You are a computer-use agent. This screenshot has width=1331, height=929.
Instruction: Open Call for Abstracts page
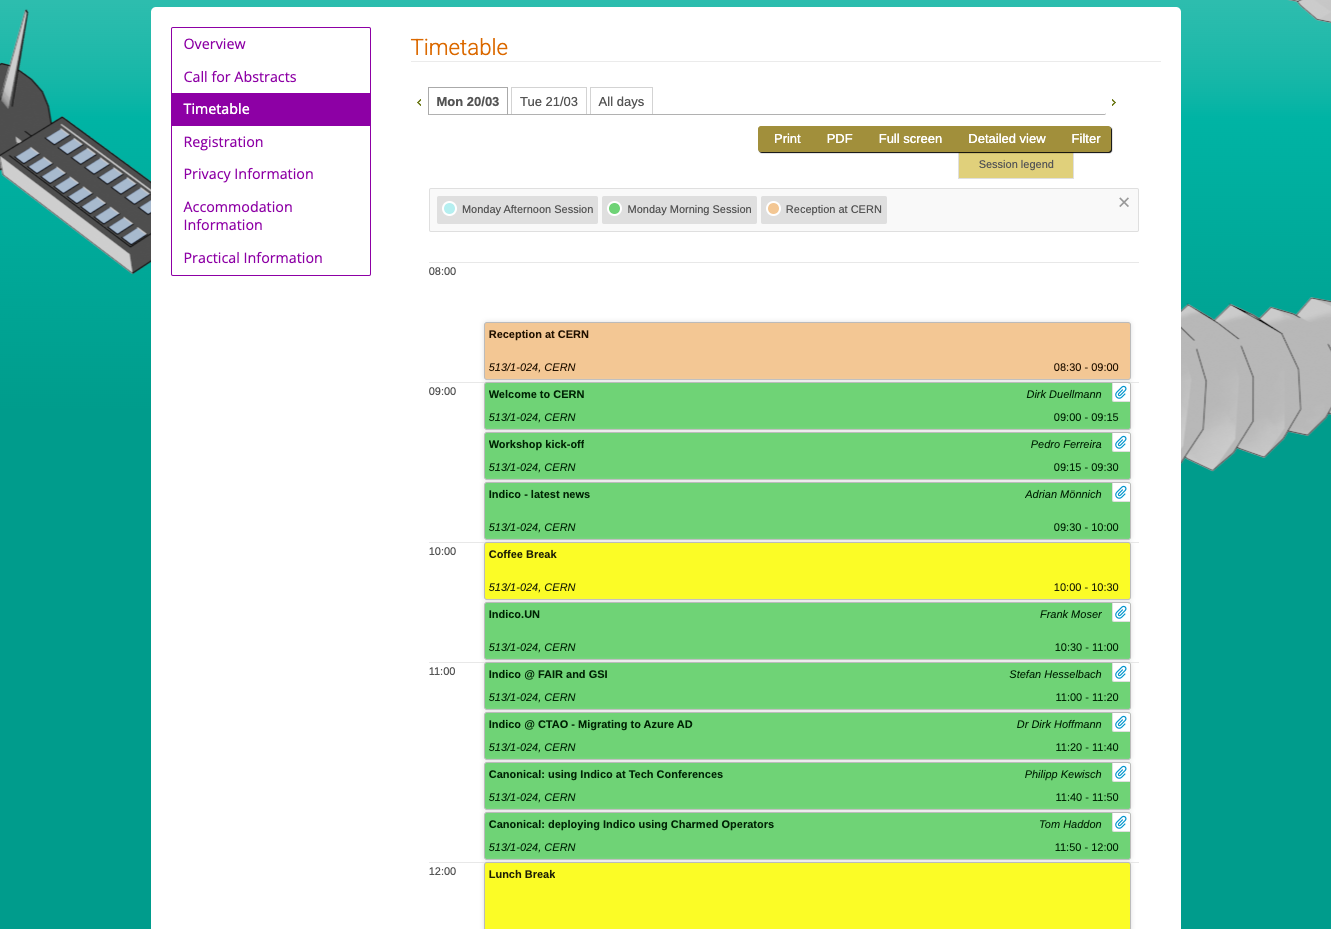click(x=271, y=77)
